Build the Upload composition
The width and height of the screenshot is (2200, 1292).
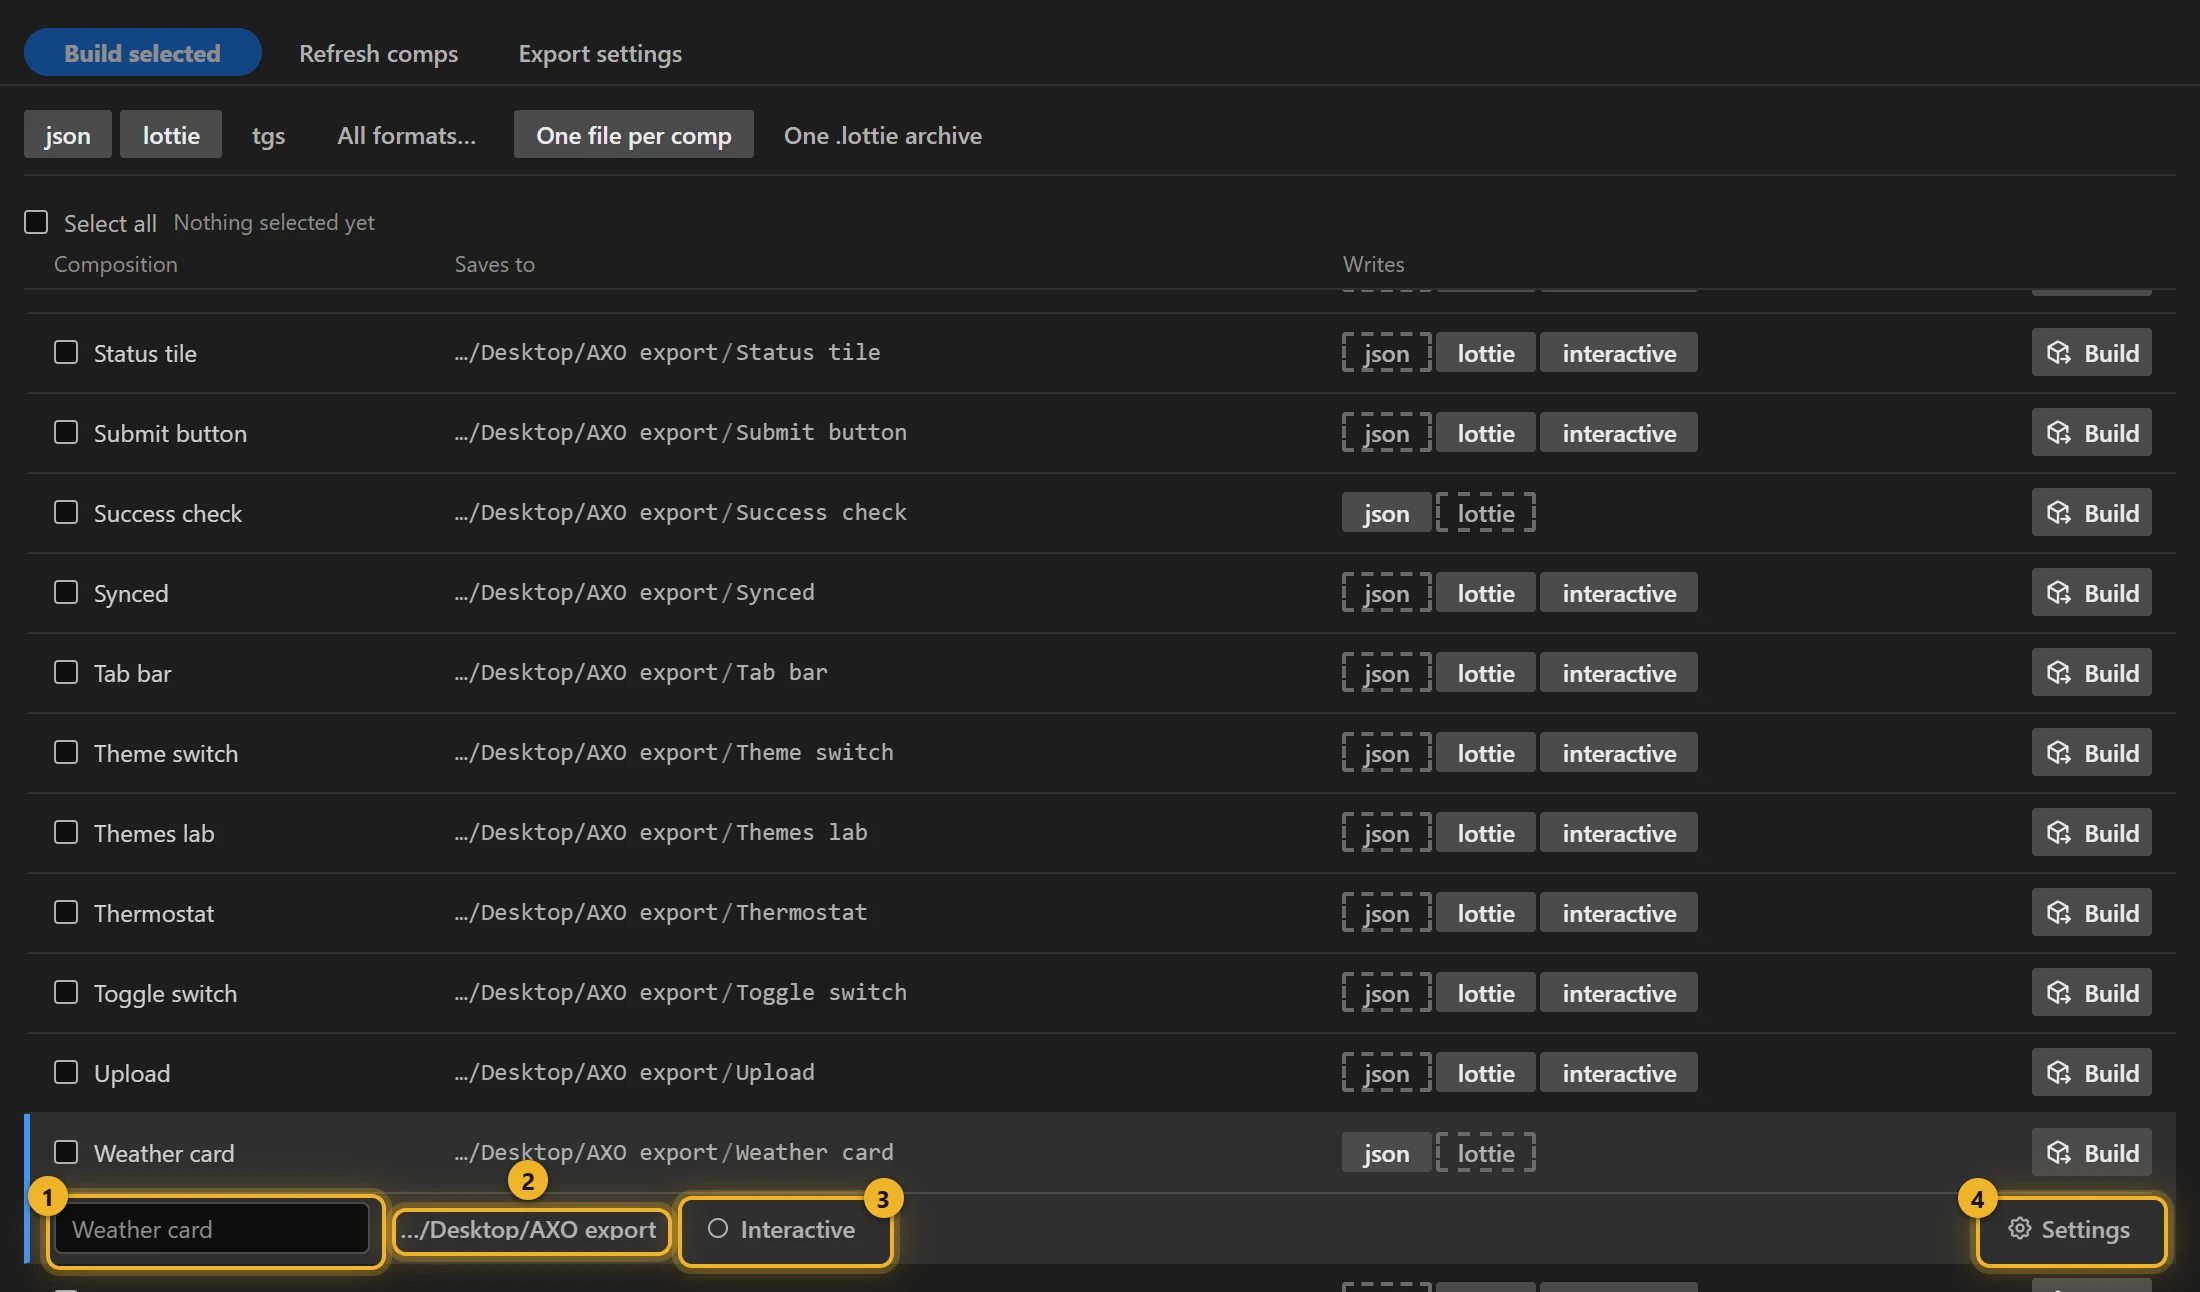point(2091,1072)
